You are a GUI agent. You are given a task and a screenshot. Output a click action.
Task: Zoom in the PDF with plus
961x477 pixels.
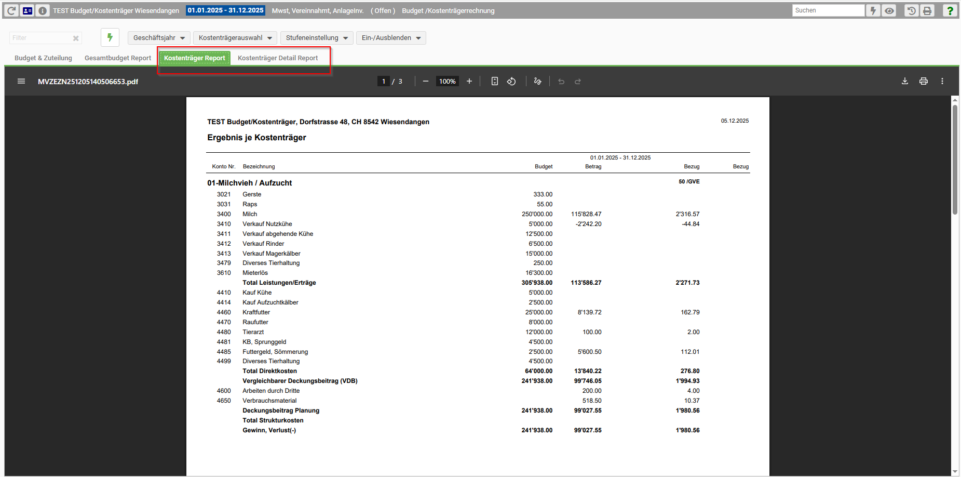469,81
